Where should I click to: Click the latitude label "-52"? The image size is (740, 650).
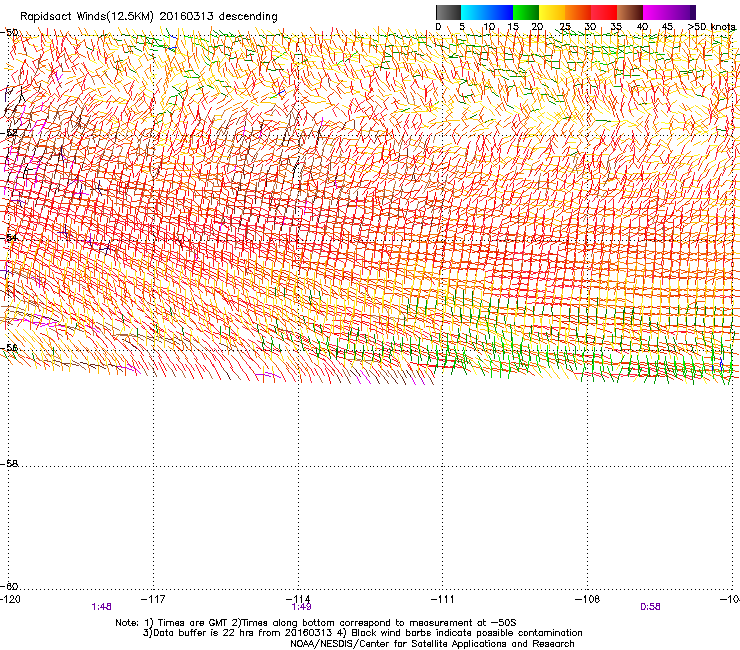pos(9,133)
